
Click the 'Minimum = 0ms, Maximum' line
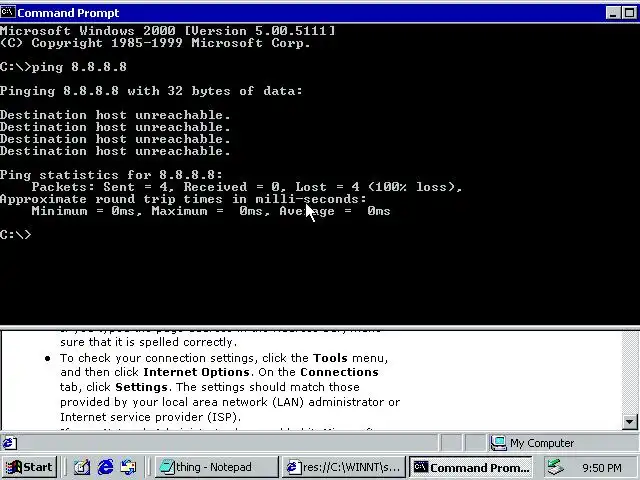(x=211, y=211)
